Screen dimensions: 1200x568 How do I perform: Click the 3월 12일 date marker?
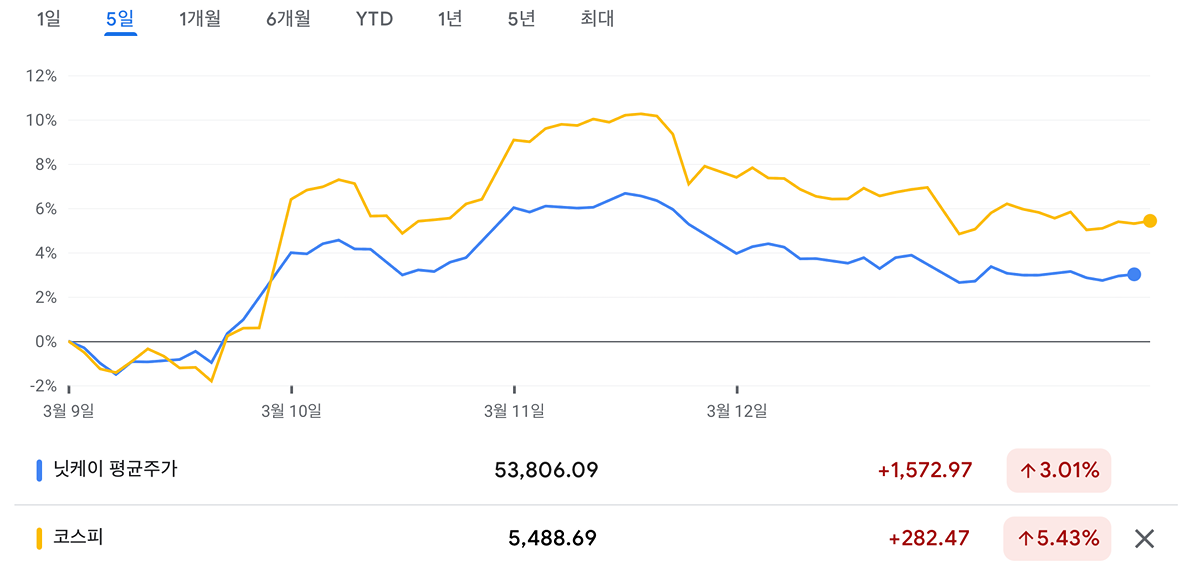[x=737, y=409]
